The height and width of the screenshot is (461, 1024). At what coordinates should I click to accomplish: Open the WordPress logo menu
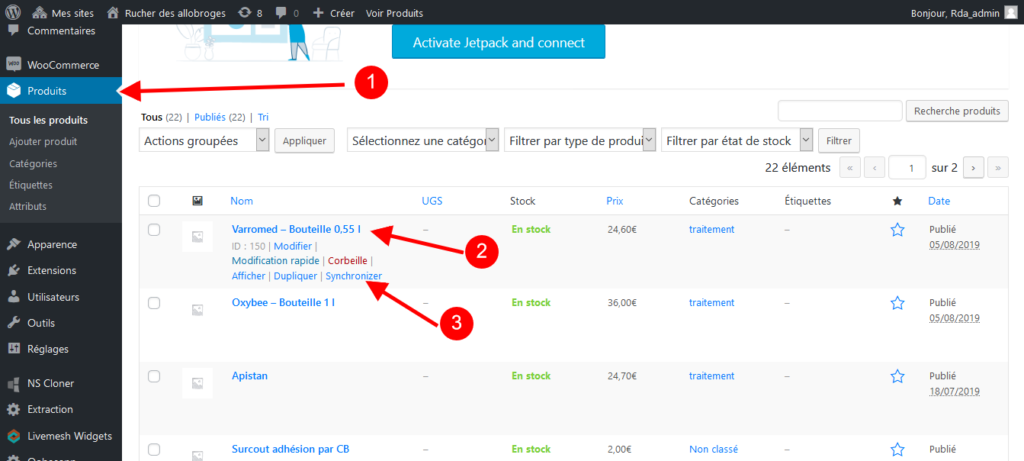tap(14, 12)
